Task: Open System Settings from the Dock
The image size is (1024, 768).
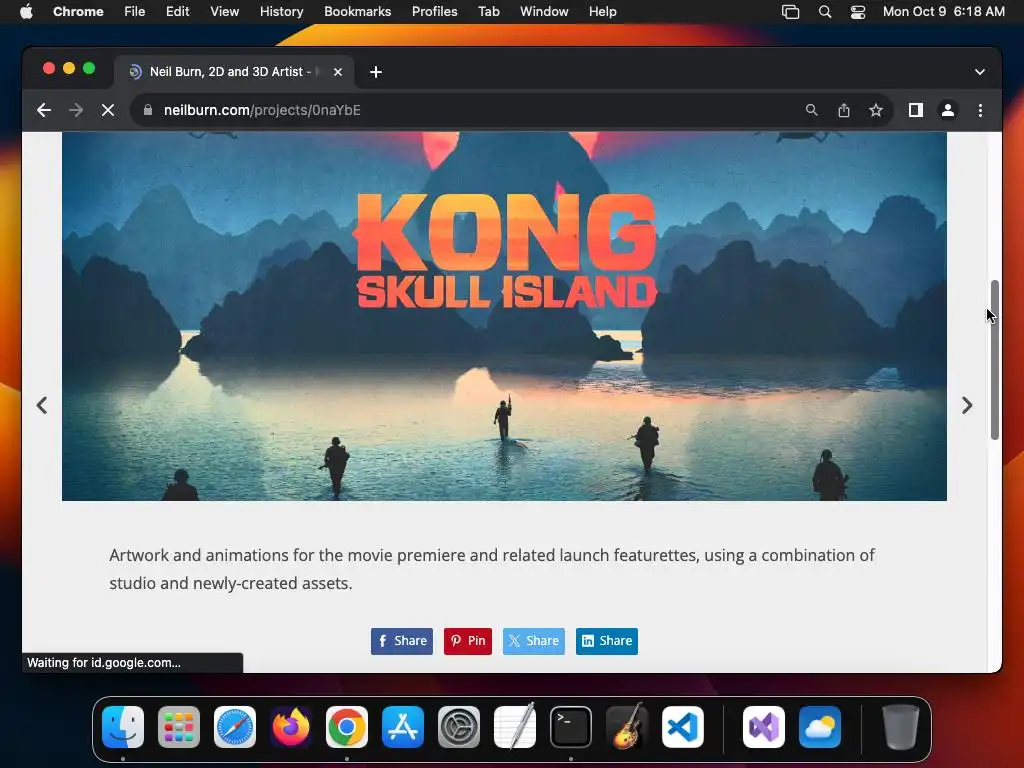Action: [458, 727]
